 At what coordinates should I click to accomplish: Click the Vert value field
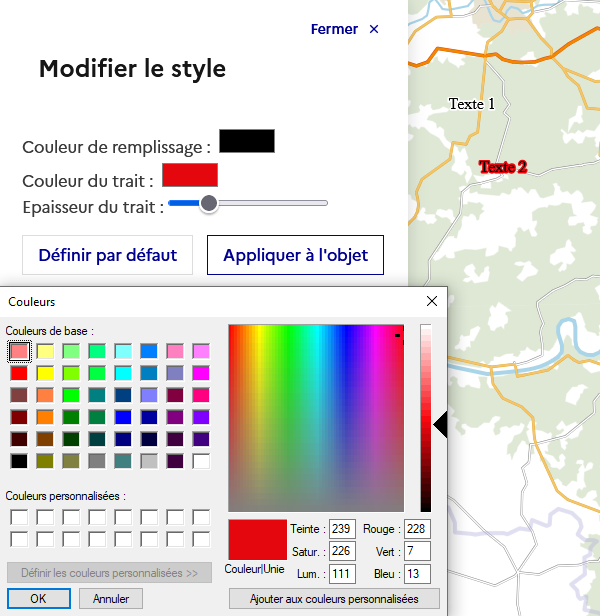[x=417, y=551]
